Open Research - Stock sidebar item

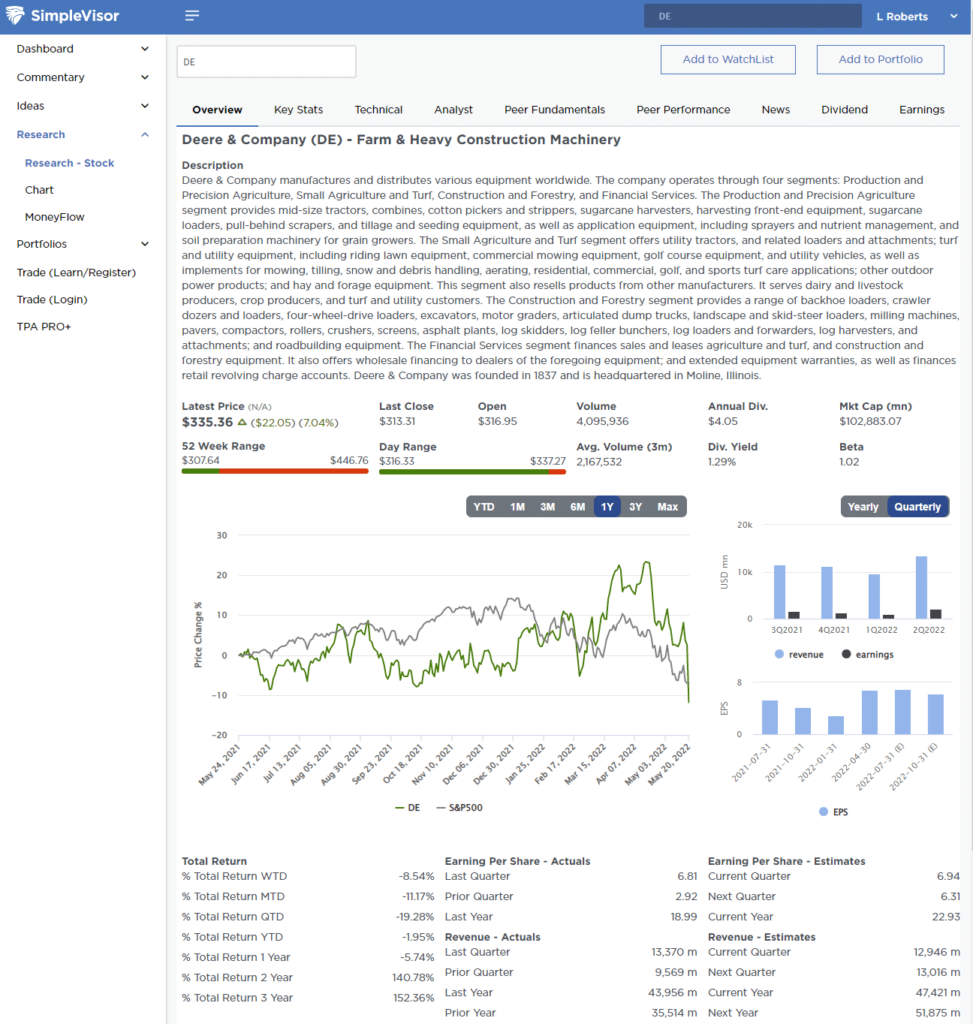[69, 163]
